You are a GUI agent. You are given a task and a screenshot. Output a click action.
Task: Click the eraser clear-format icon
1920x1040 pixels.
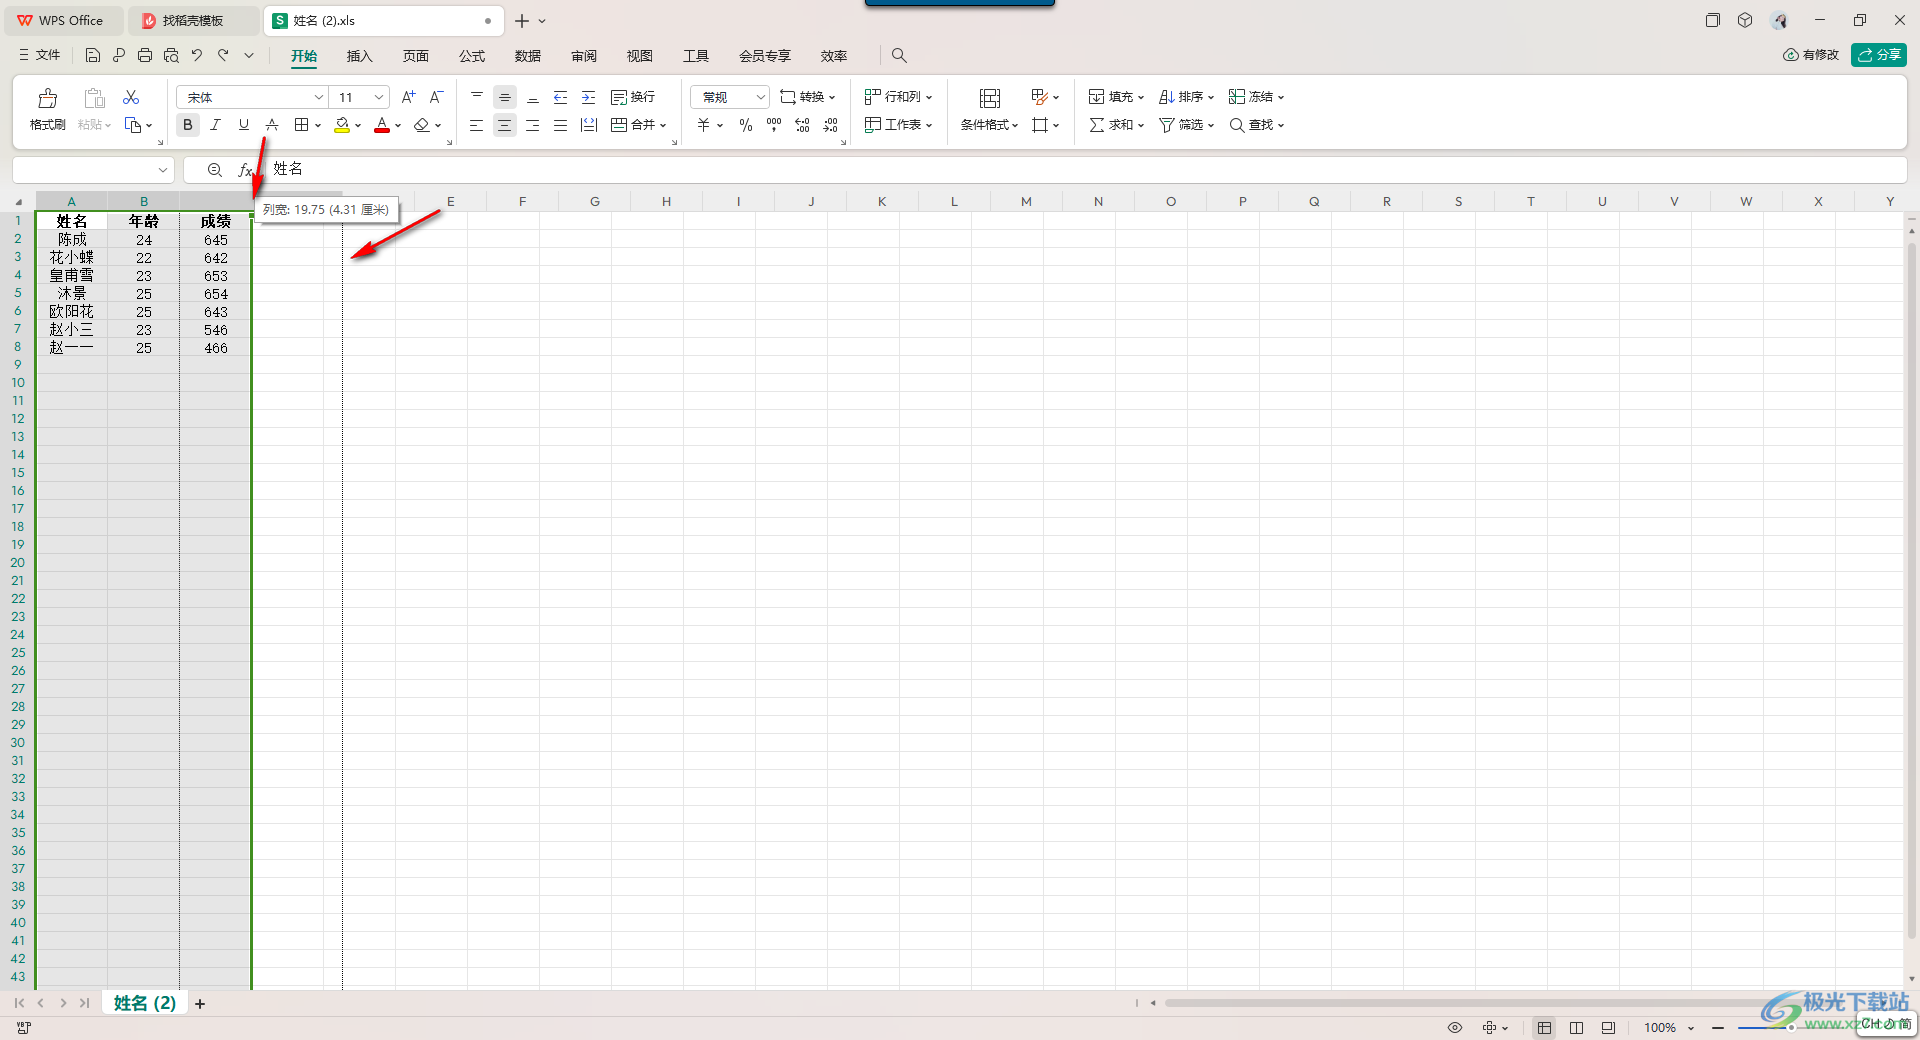[x=422, y=125]
